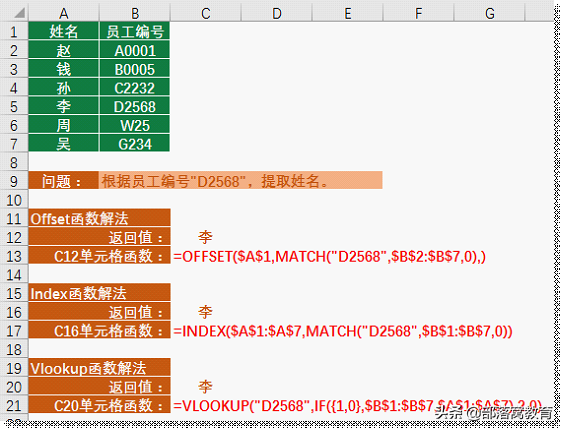Select the 李 result cell in row 16
565x432 pixels.
click(x=205, y=312)
